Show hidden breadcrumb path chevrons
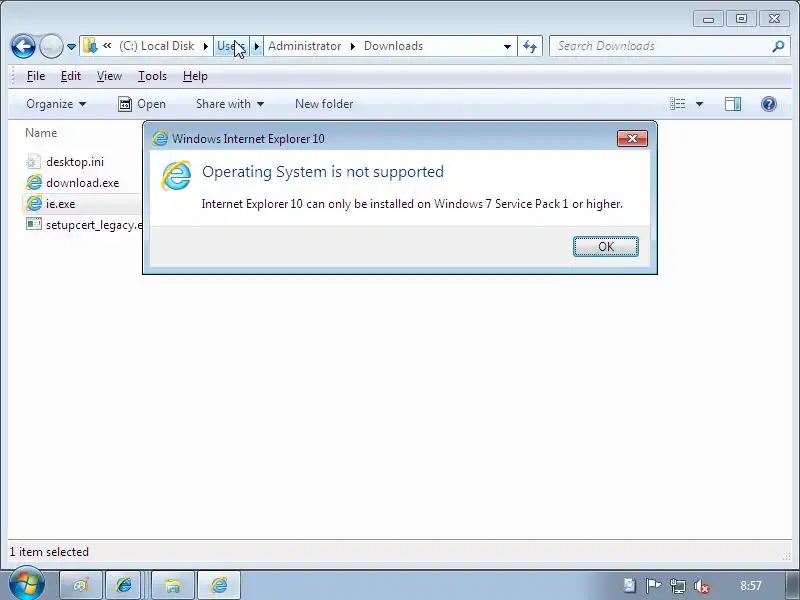Viewport: 800px width, 600px height. click(107, 46)
